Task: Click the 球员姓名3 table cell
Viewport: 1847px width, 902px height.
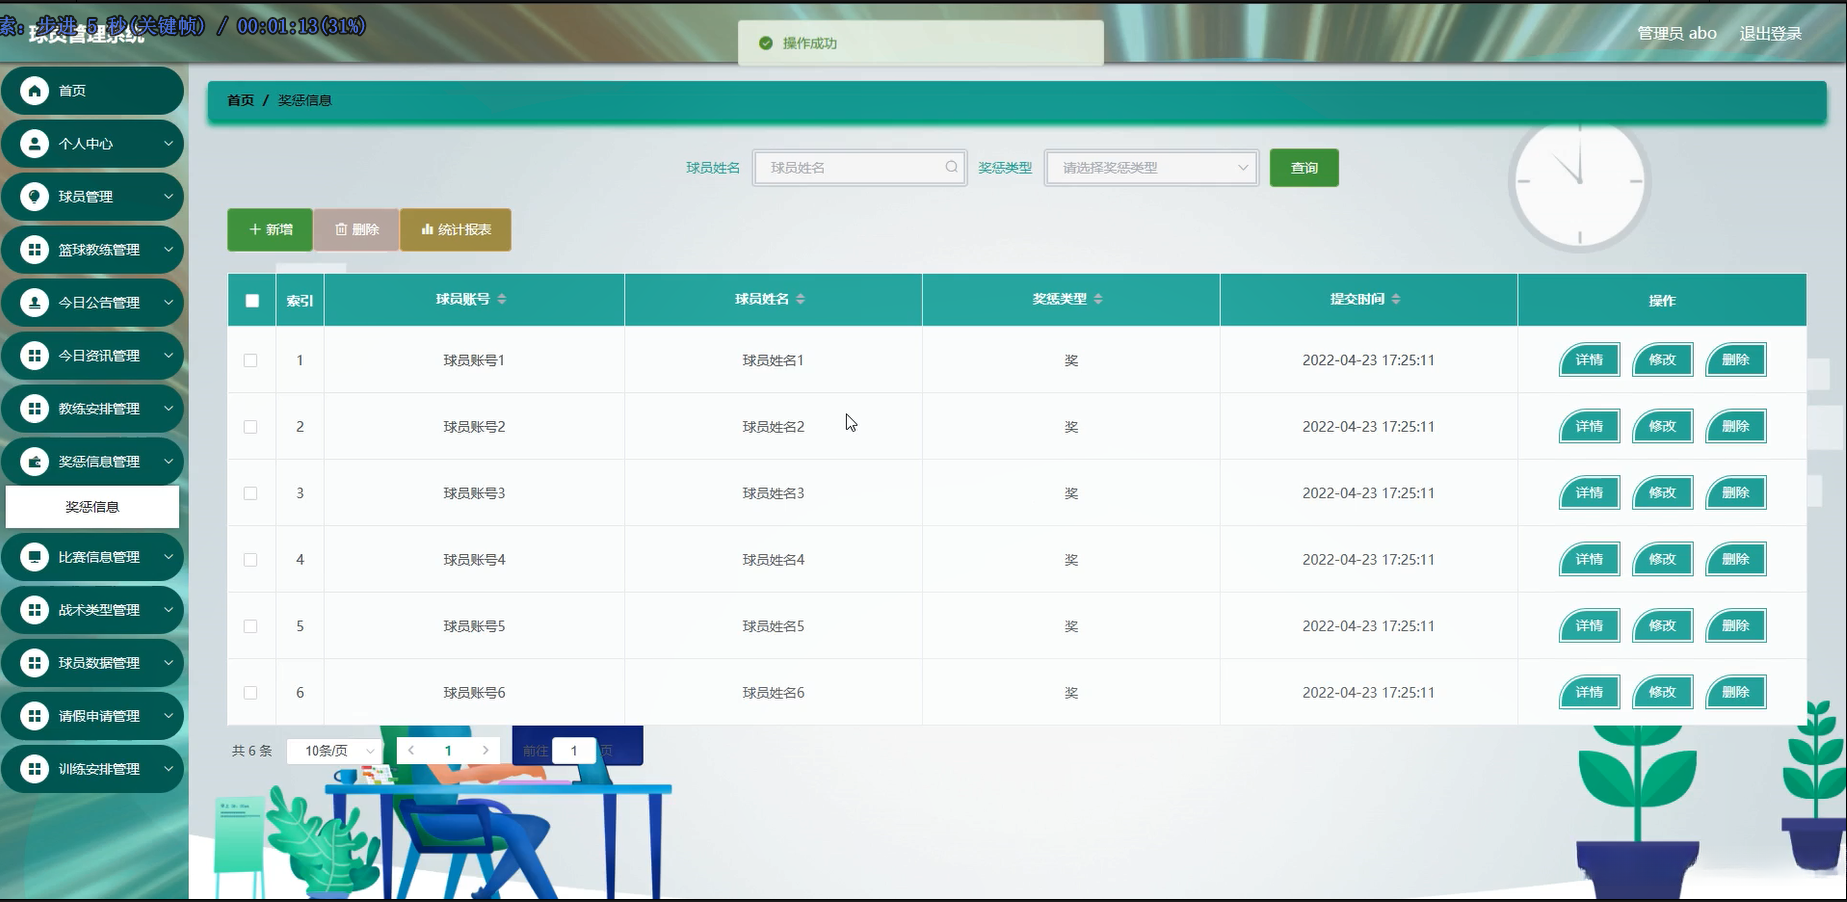Action: (x=773, y=493)
